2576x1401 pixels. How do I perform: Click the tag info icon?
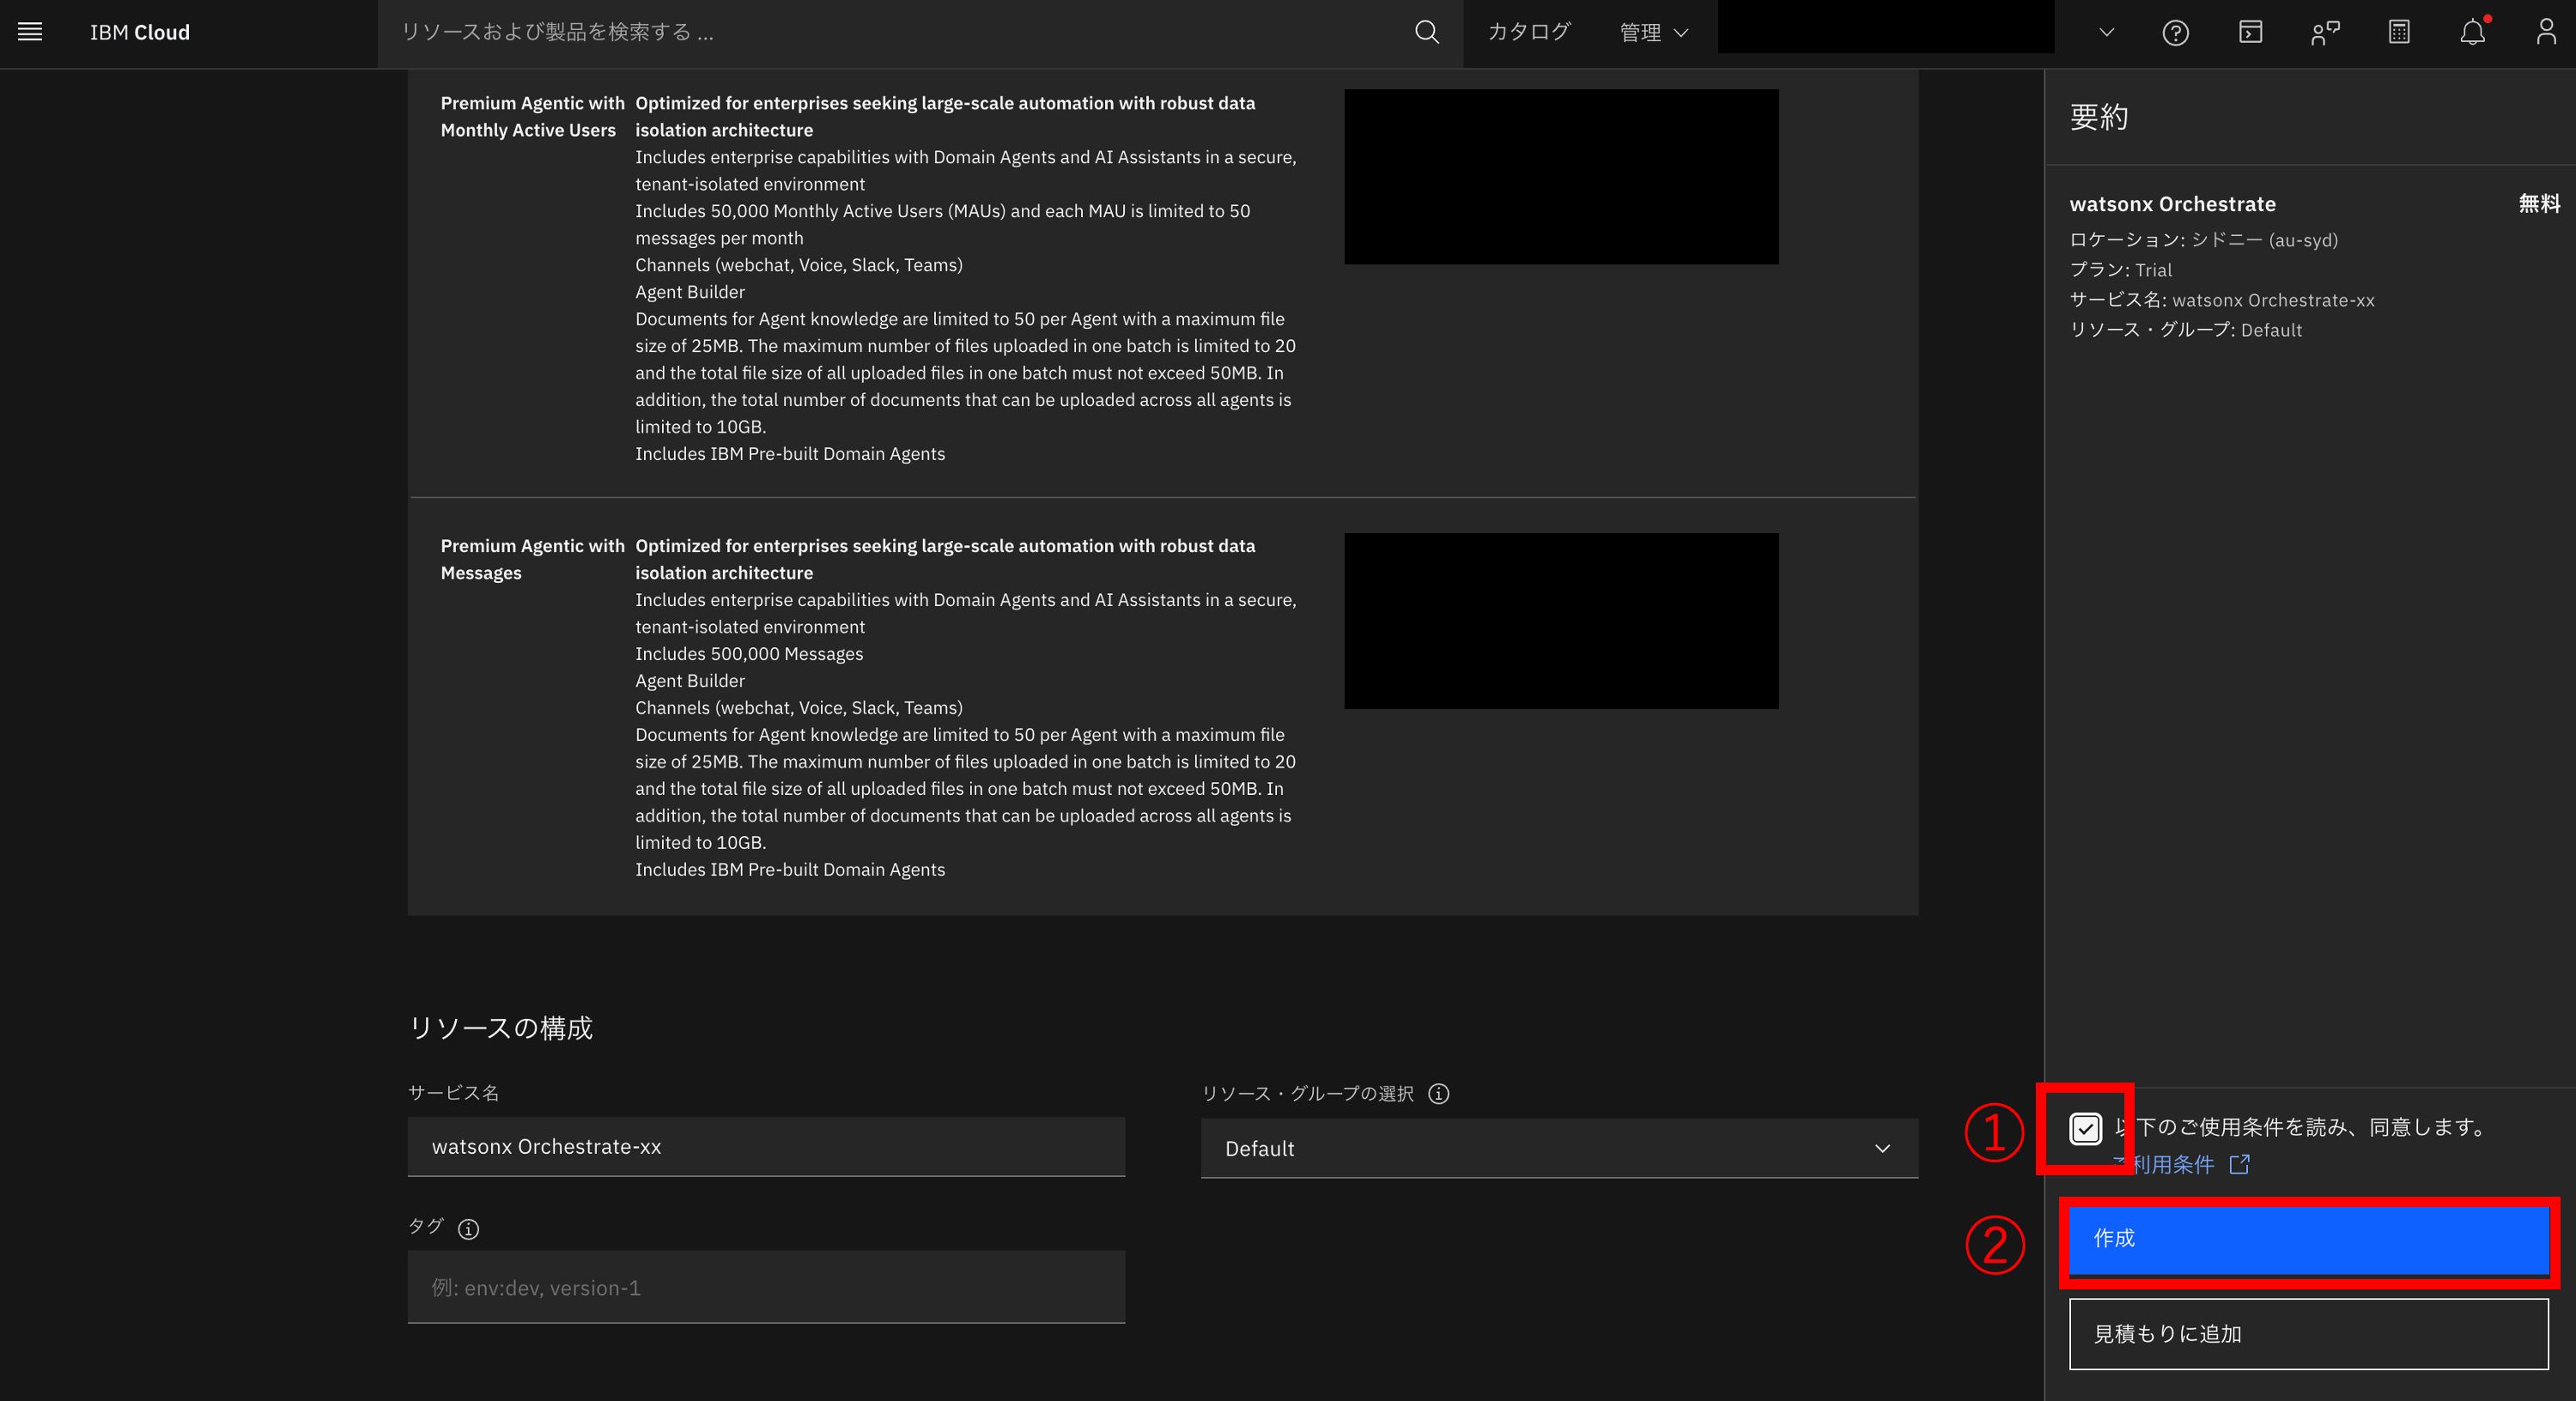[468, 1229]
